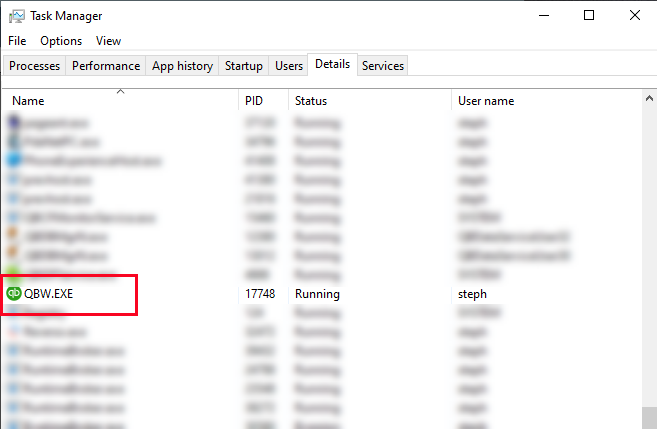Image resolution: width=657 pixels, height=429 pixels.
Task: Maximize the Task Manager window
Action: click(x=589, y=15)
